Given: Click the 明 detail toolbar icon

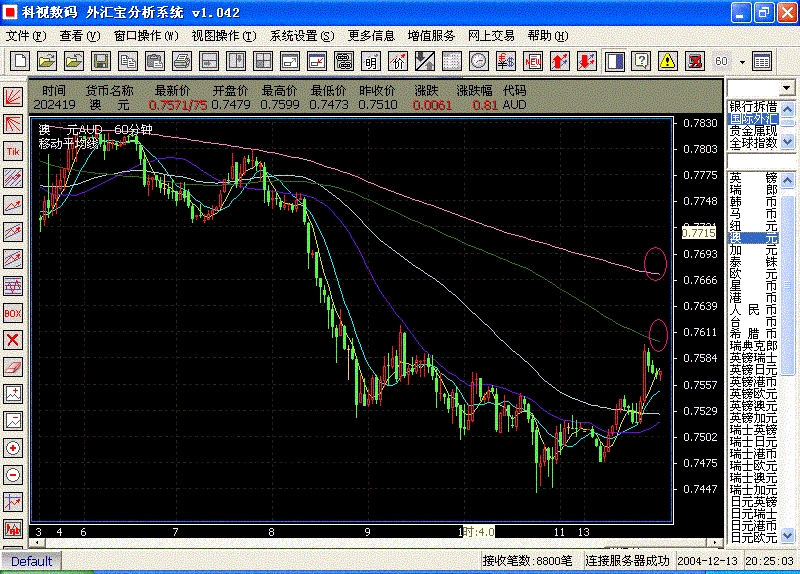Looking at the screenshot, I should (x=371, y=61).
